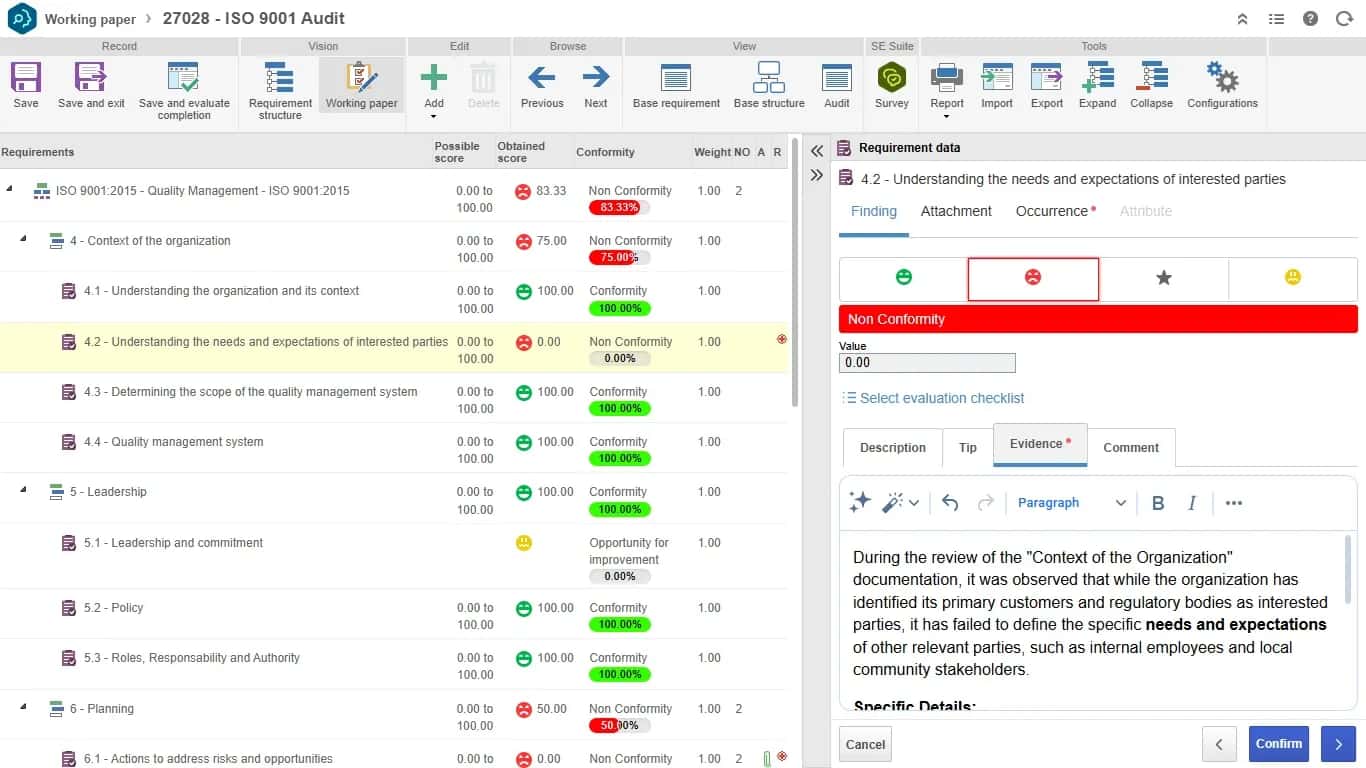Toggle bold formatting in evidence editor
Viewport: 1366px width, 768px height.
point(1158,503)
